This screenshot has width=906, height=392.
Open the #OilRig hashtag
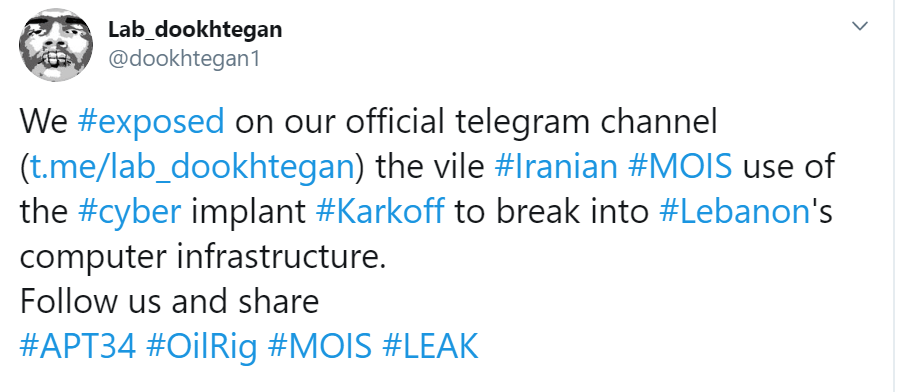tap(202, 347)
